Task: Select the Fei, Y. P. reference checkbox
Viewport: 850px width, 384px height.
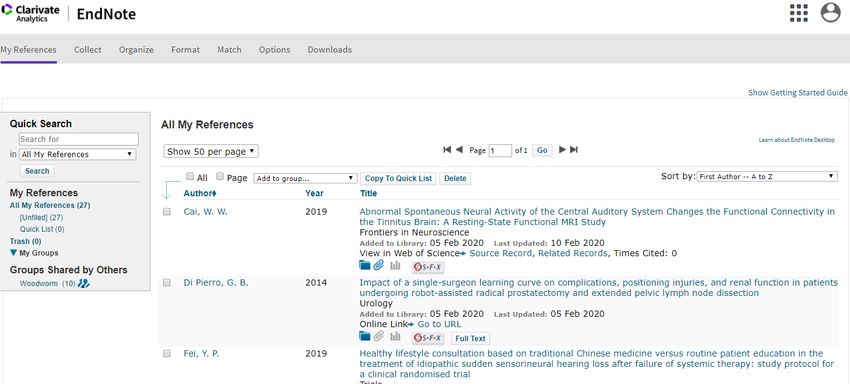Action: pyautogui.click(x=167, y=354)
